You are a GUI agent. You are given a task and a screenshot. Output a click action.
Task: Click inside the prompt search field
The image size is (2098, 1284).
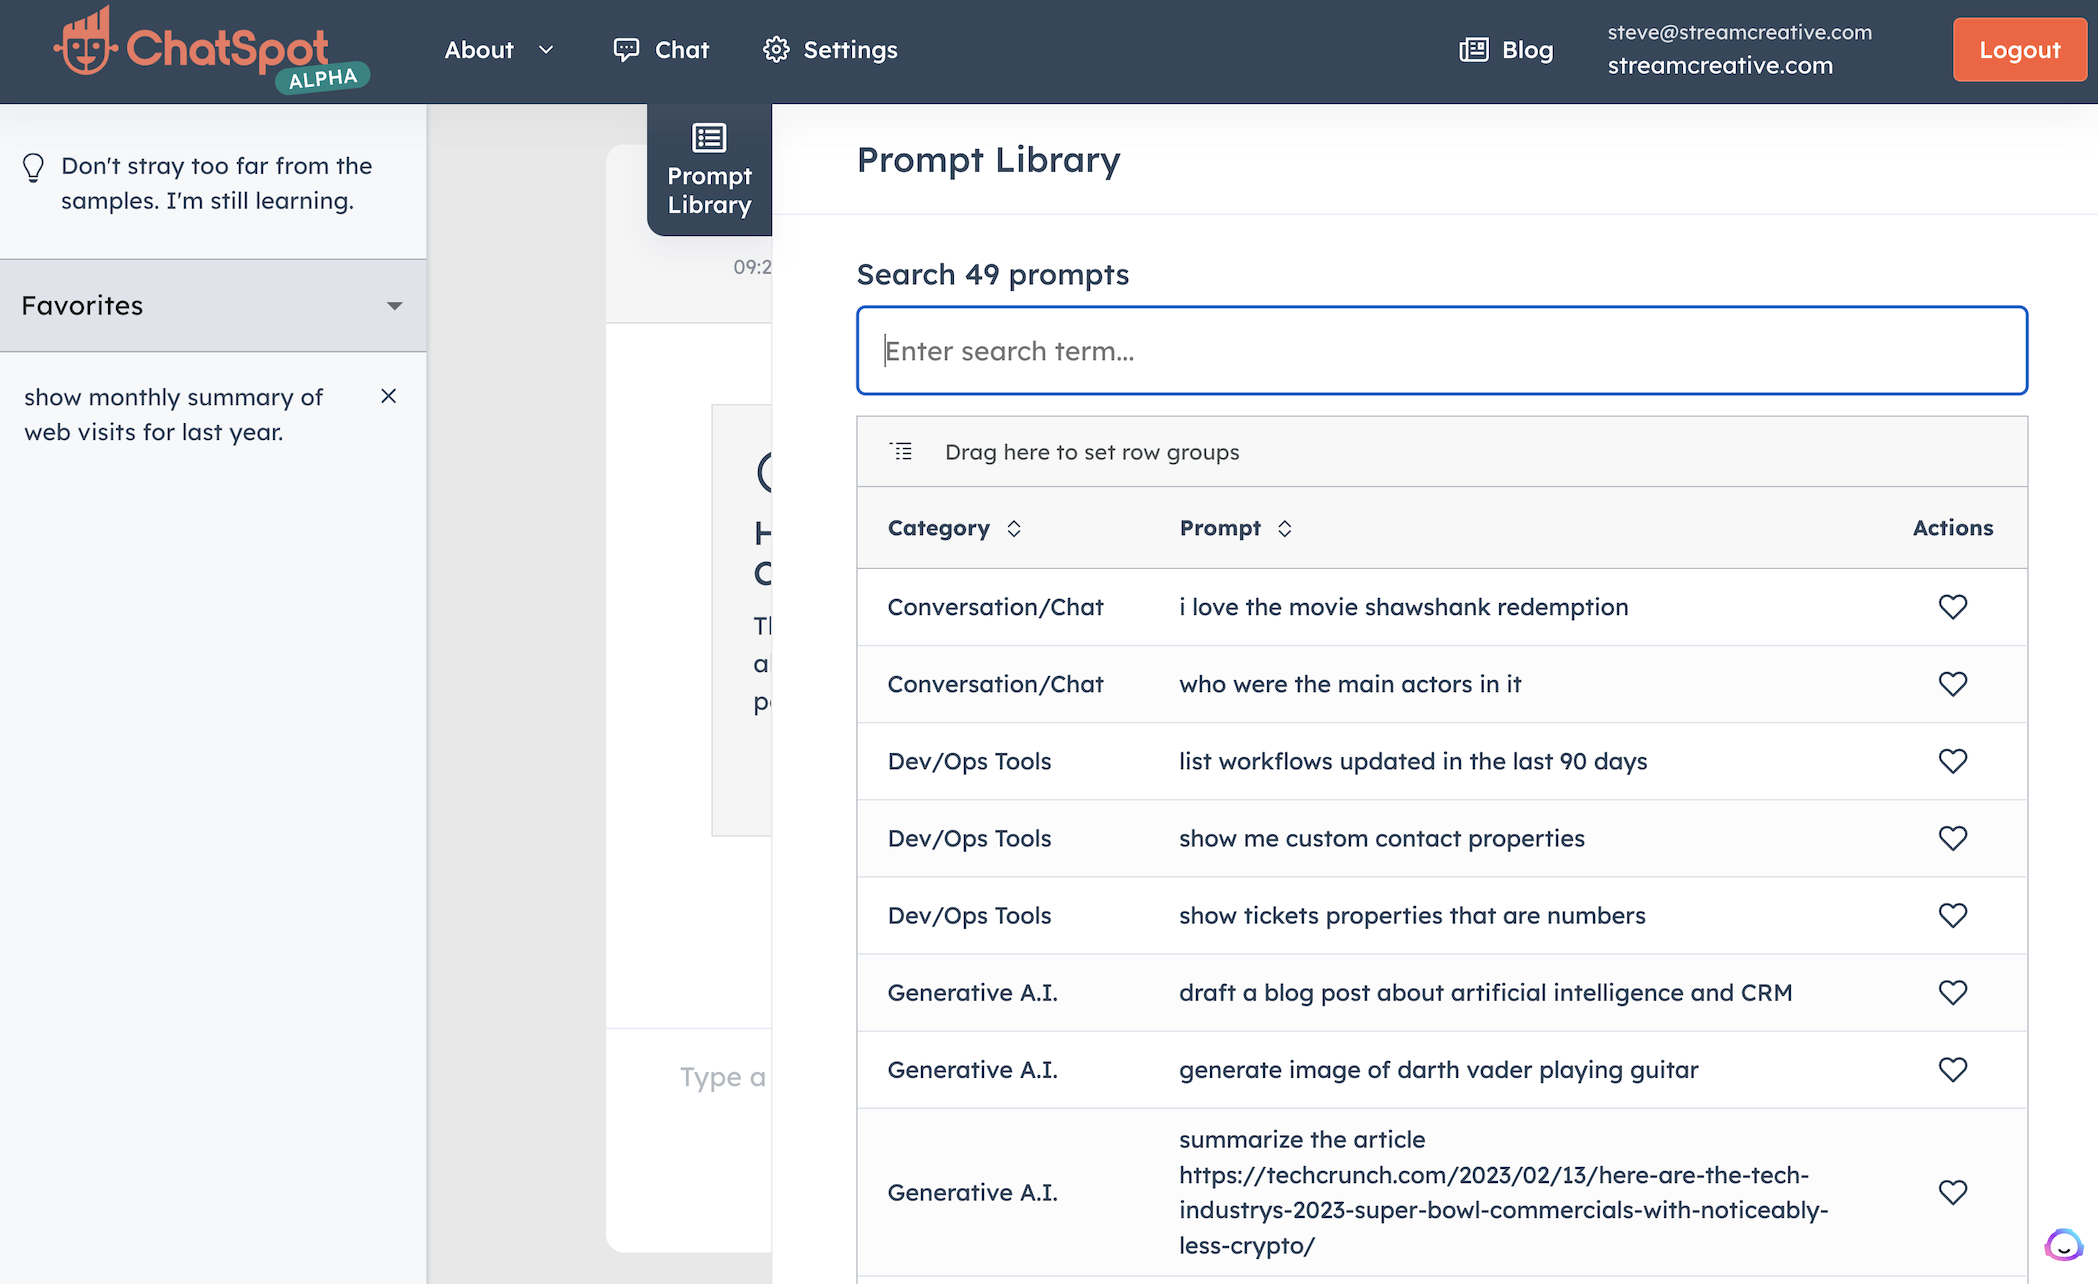point(1440,351)
